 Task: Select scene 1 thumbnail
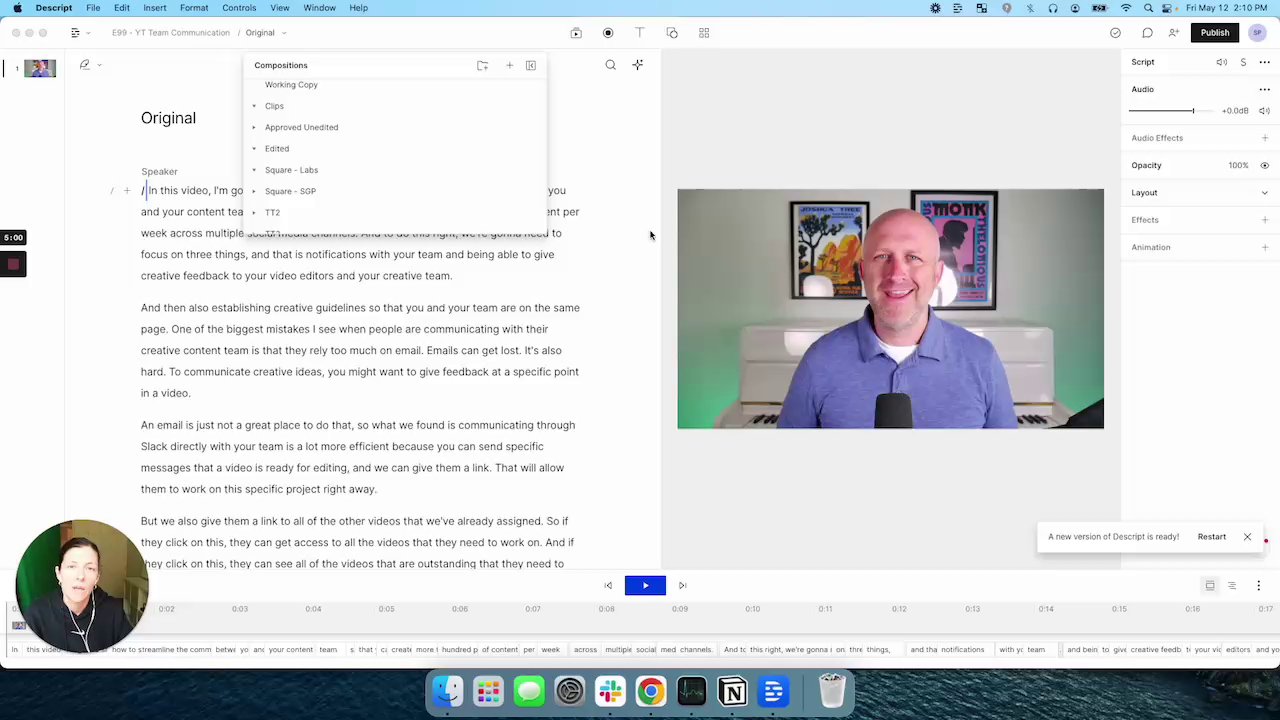click(x=40, y=69)
